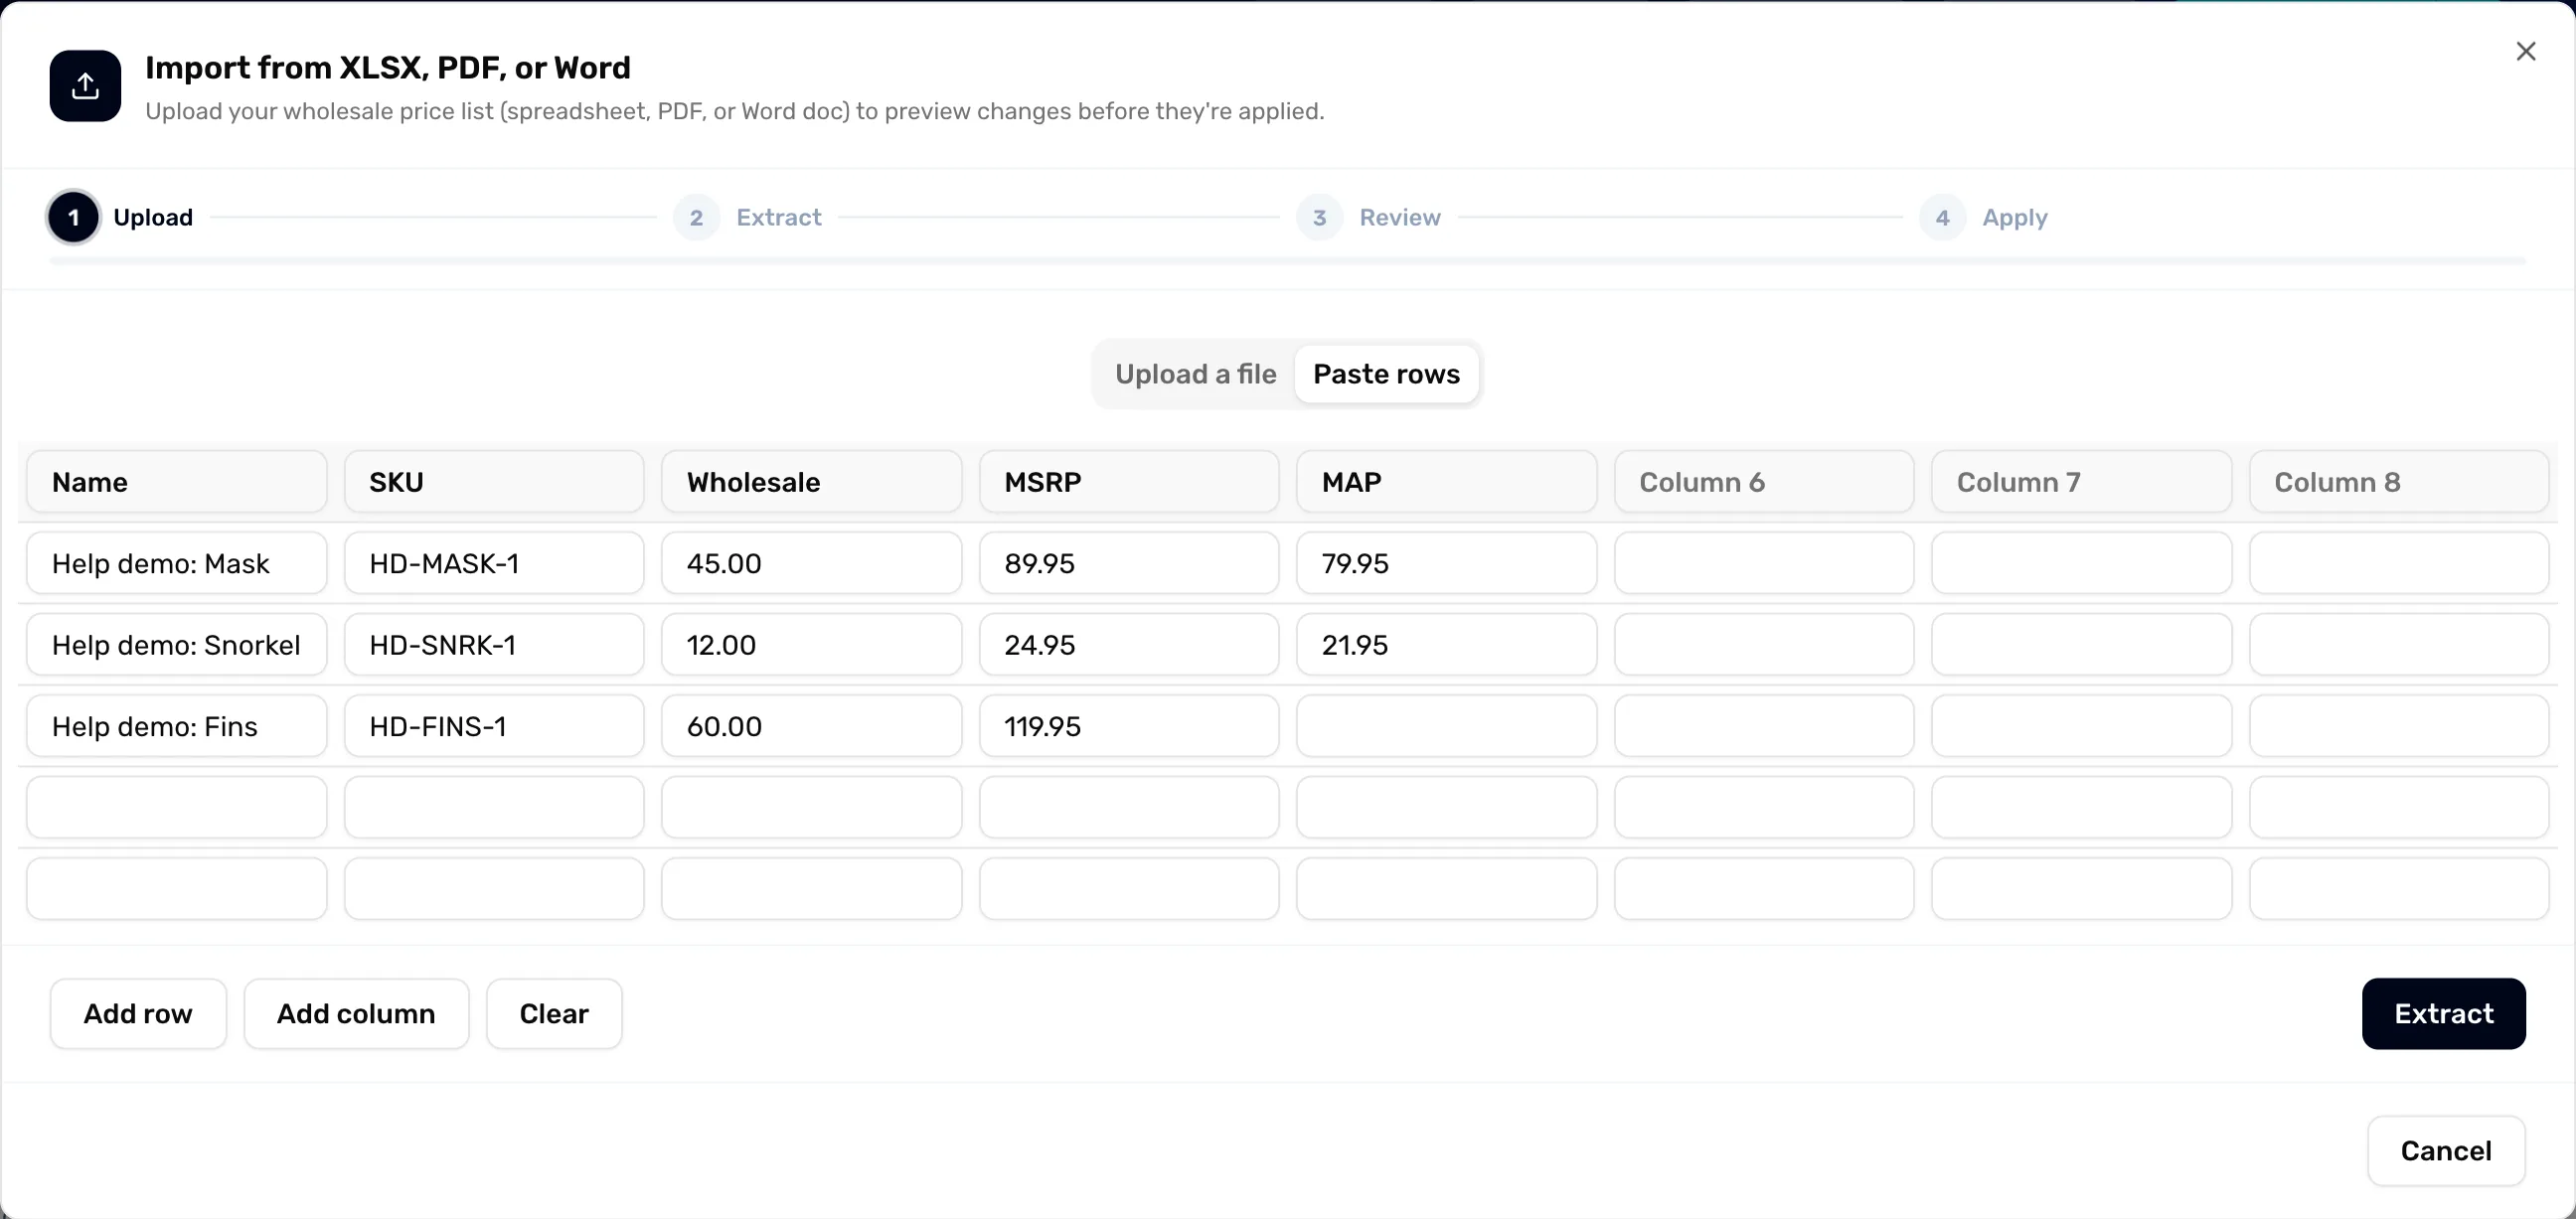The image size is (2576, 1219).
Task: Click the HD-MASK-1 SKU cell
Action: (x=494, y=563)
